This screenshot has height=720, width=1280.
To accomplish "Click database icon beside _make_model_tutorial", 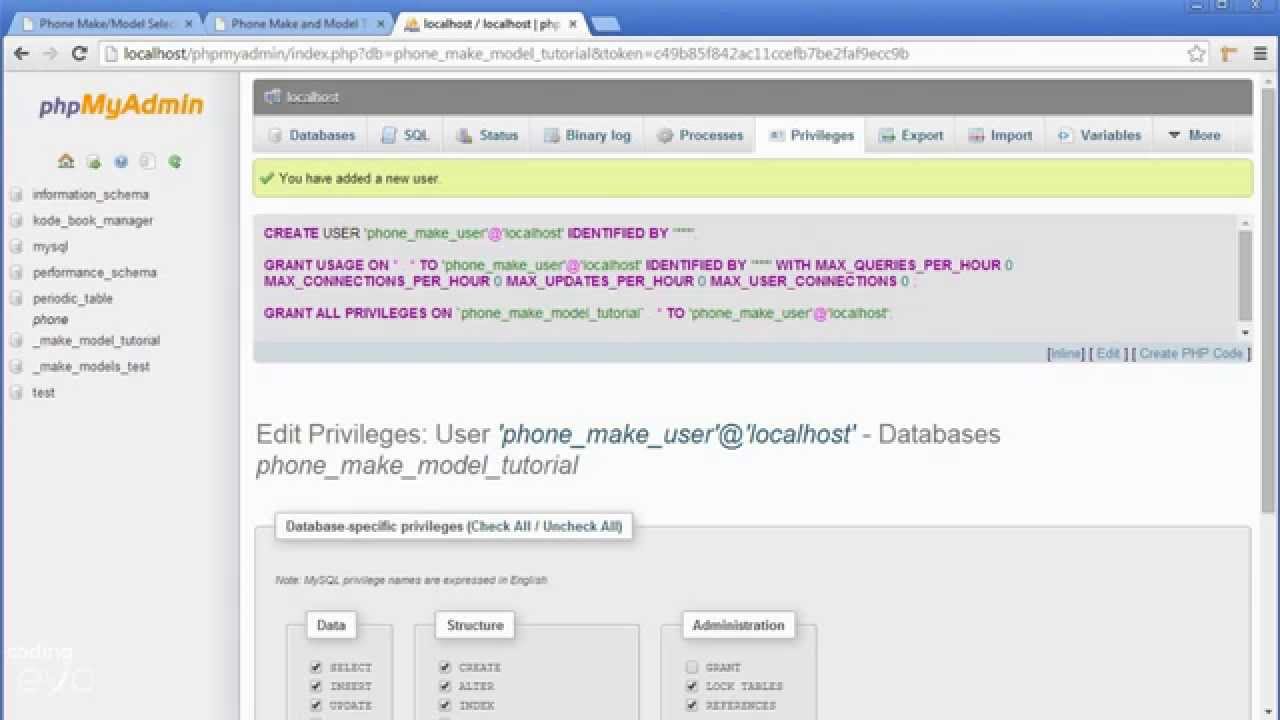I will [x=16, y=341].
